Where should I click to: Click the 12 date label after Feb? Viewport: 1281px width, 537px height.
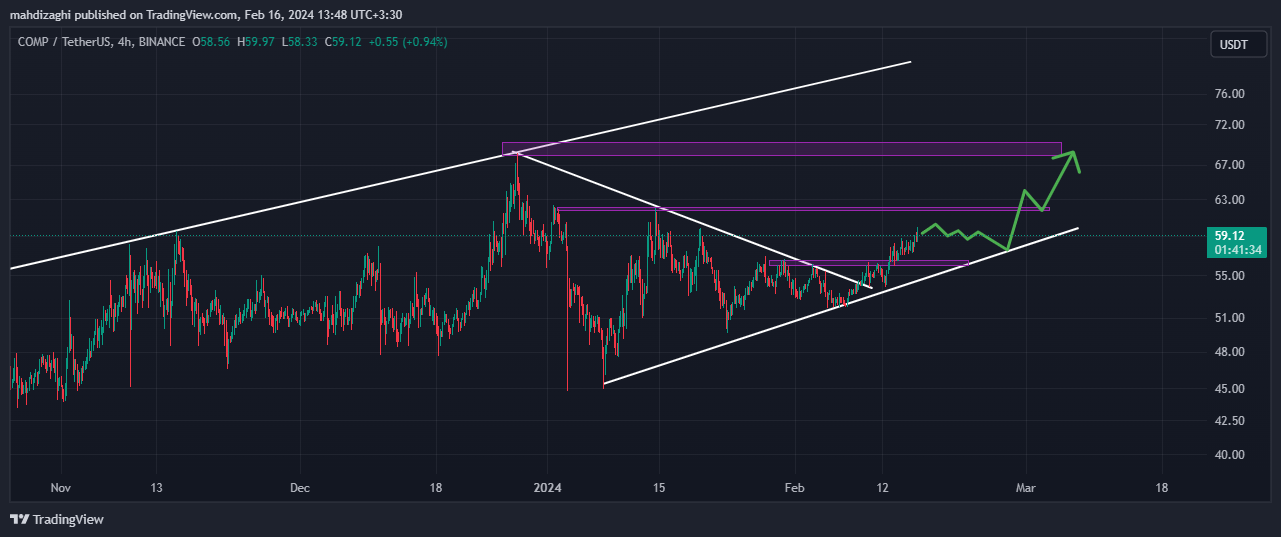(x=882, y=488)
